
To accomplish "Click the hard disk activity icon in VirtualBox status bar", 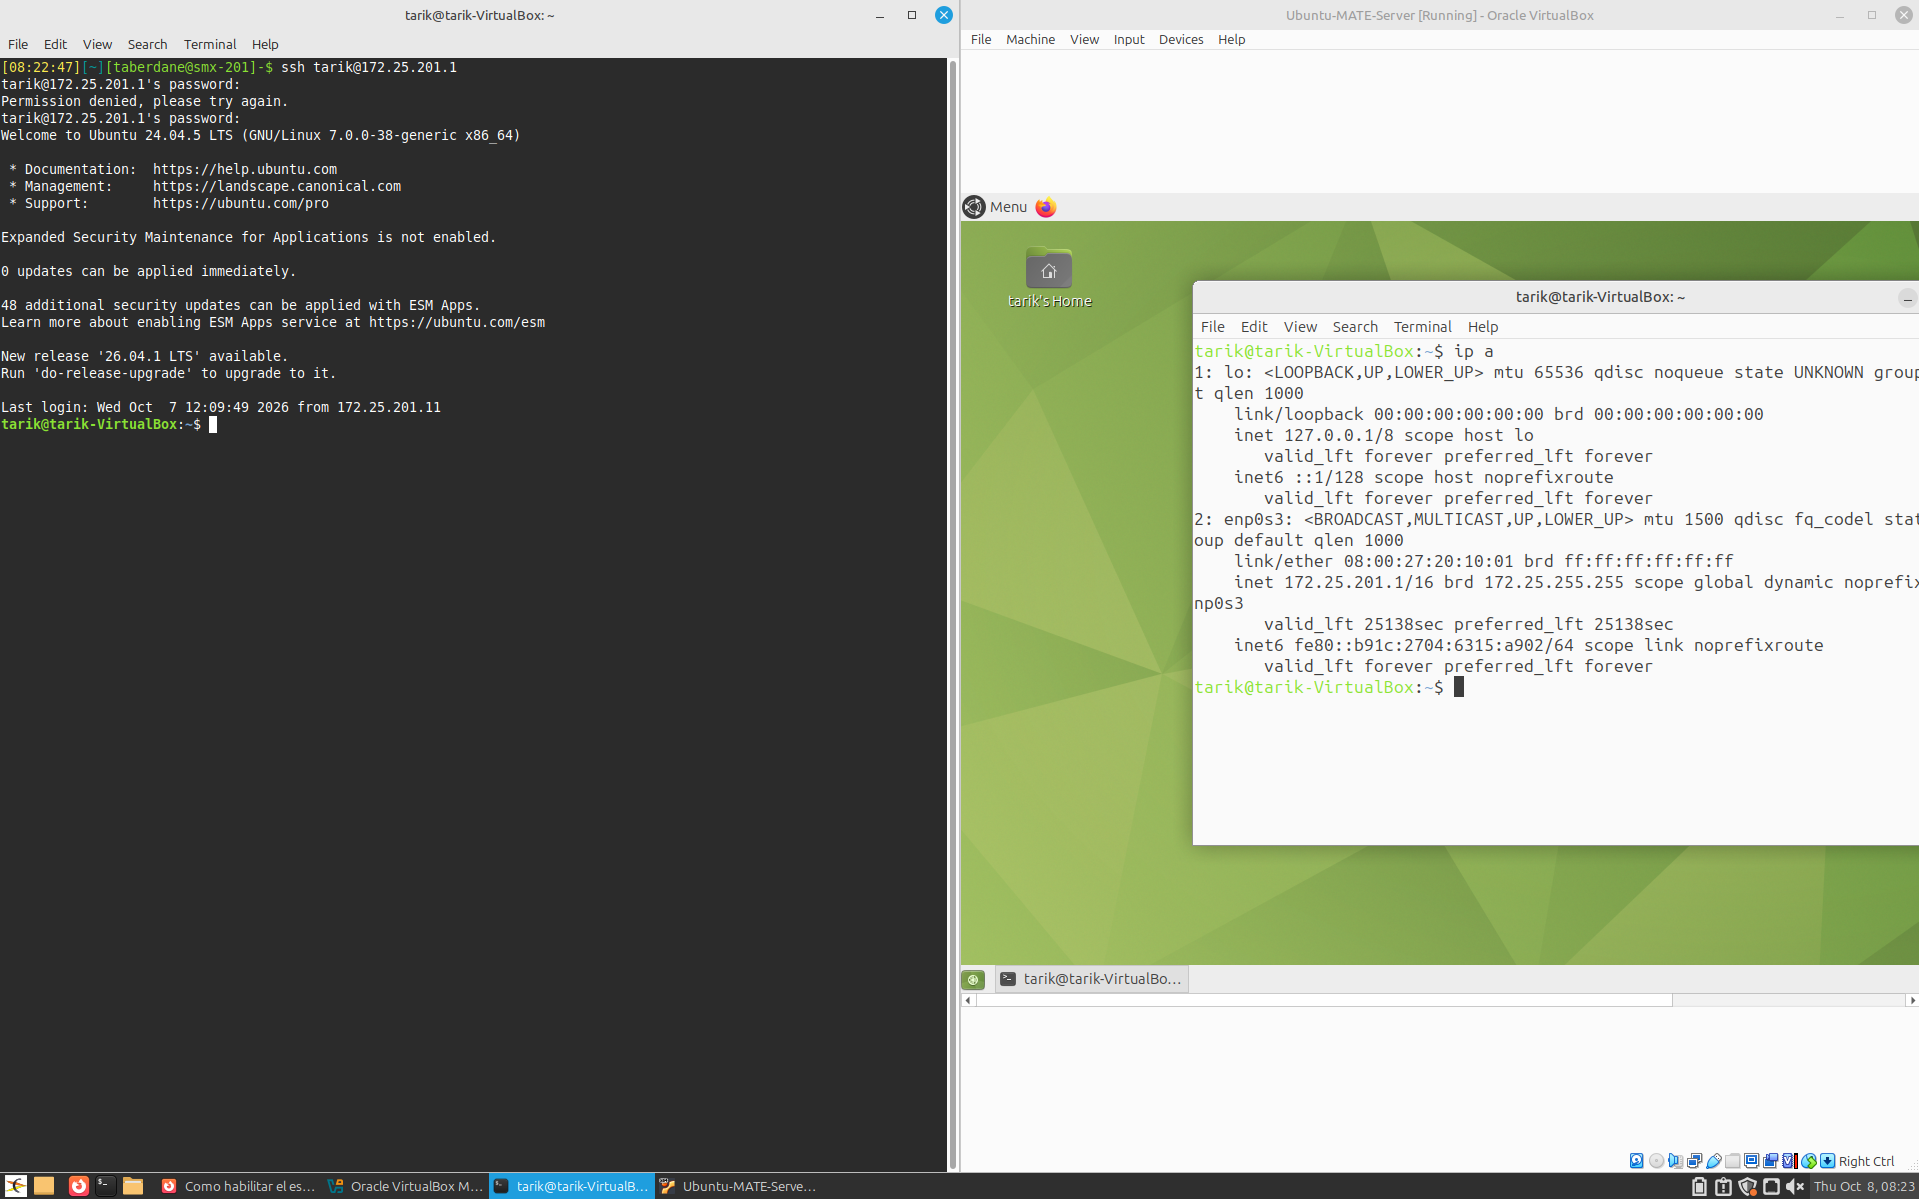I will coord(1636,1161).
